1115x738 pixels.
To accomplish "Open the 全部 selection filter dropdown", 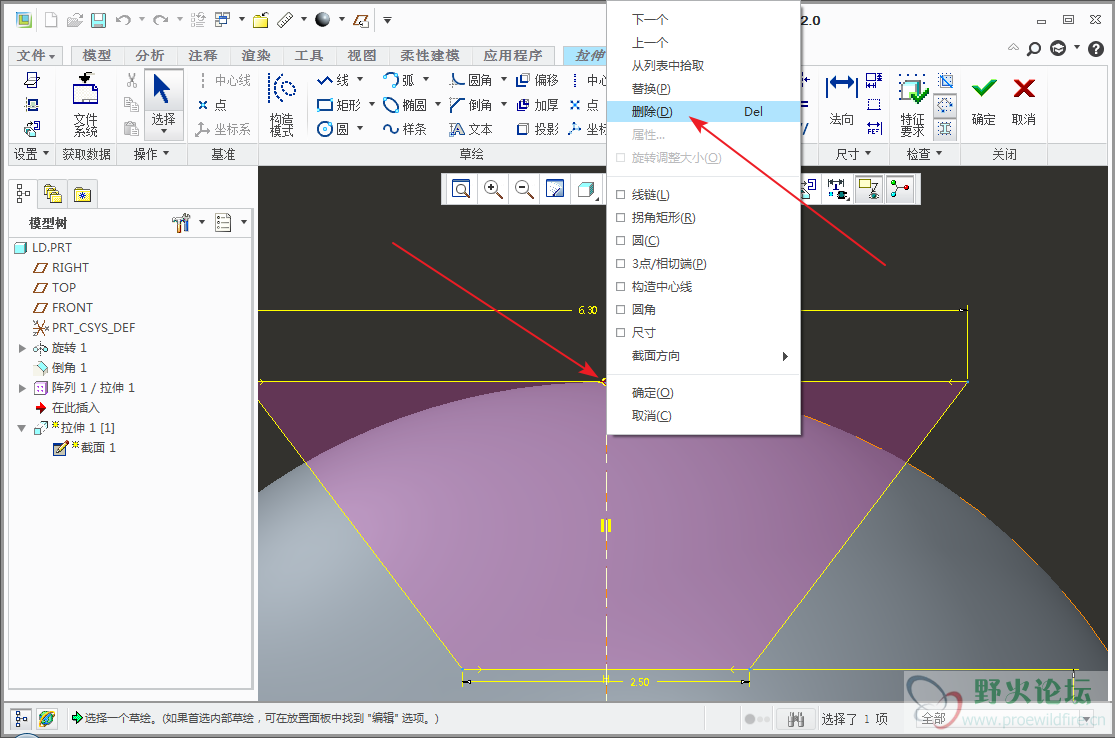I will click(x=1004, y=720).
